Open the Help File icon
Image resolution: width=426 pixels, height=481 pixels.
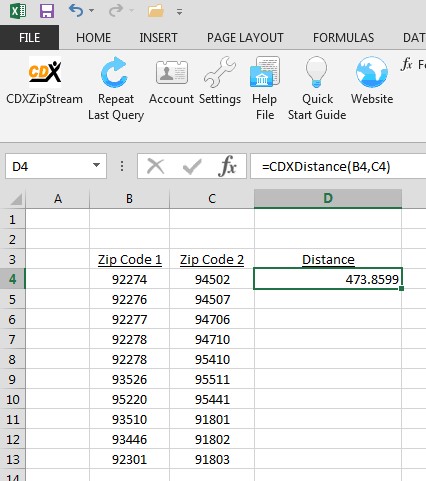[265, 72]
